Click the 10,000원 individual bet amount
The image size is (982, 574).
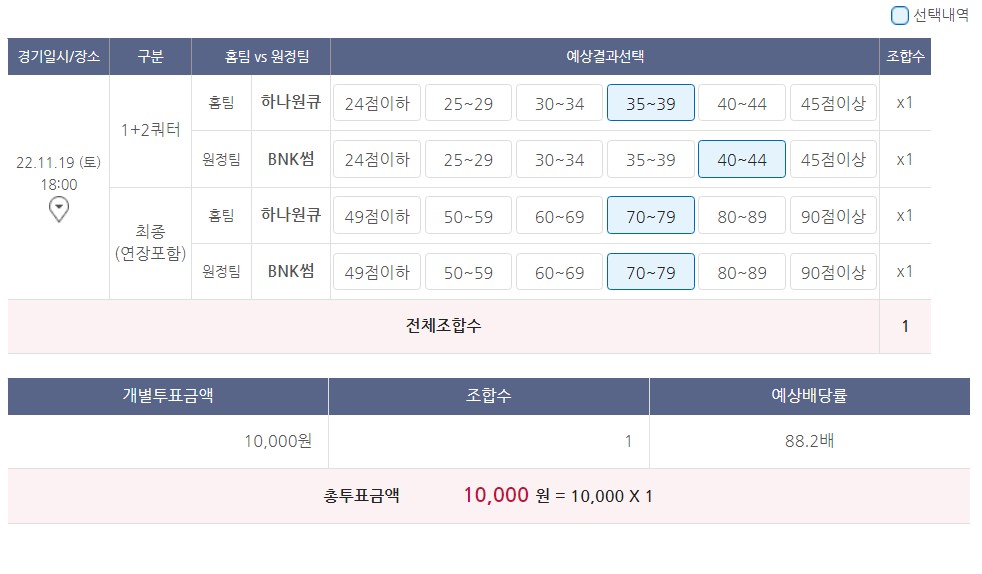point(277,441)
